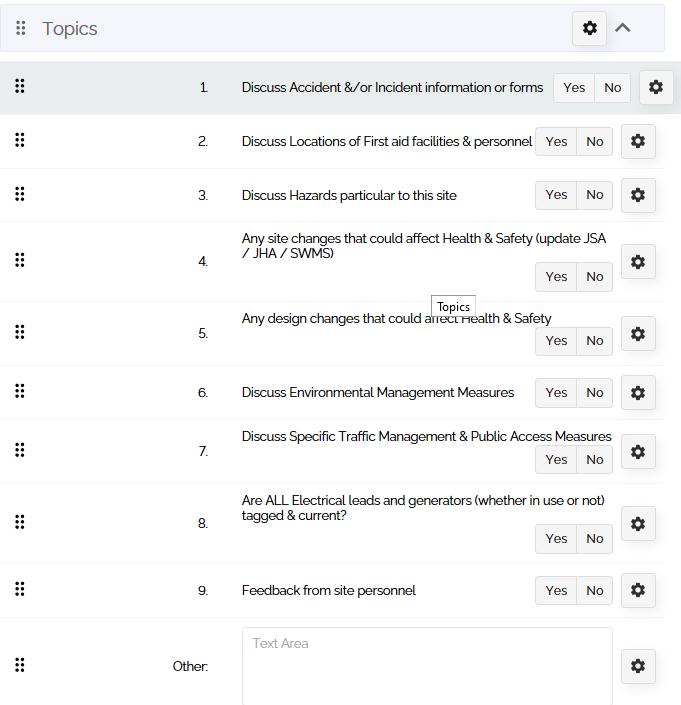This screenshot has width=681, height=705.
Task: Click label 'Feedback from site personnel'
Action: (329, 590)
